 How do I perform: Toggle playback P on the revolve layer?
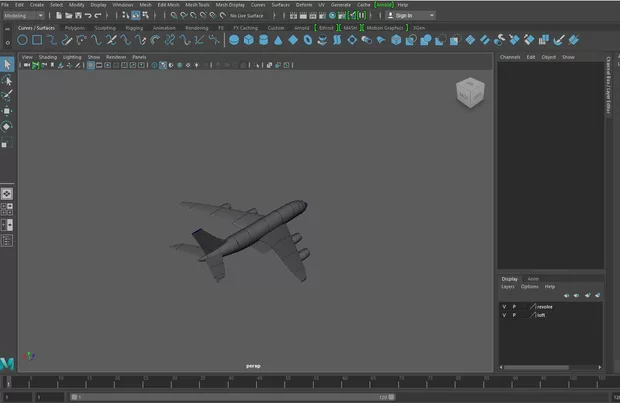coord(516,306)
